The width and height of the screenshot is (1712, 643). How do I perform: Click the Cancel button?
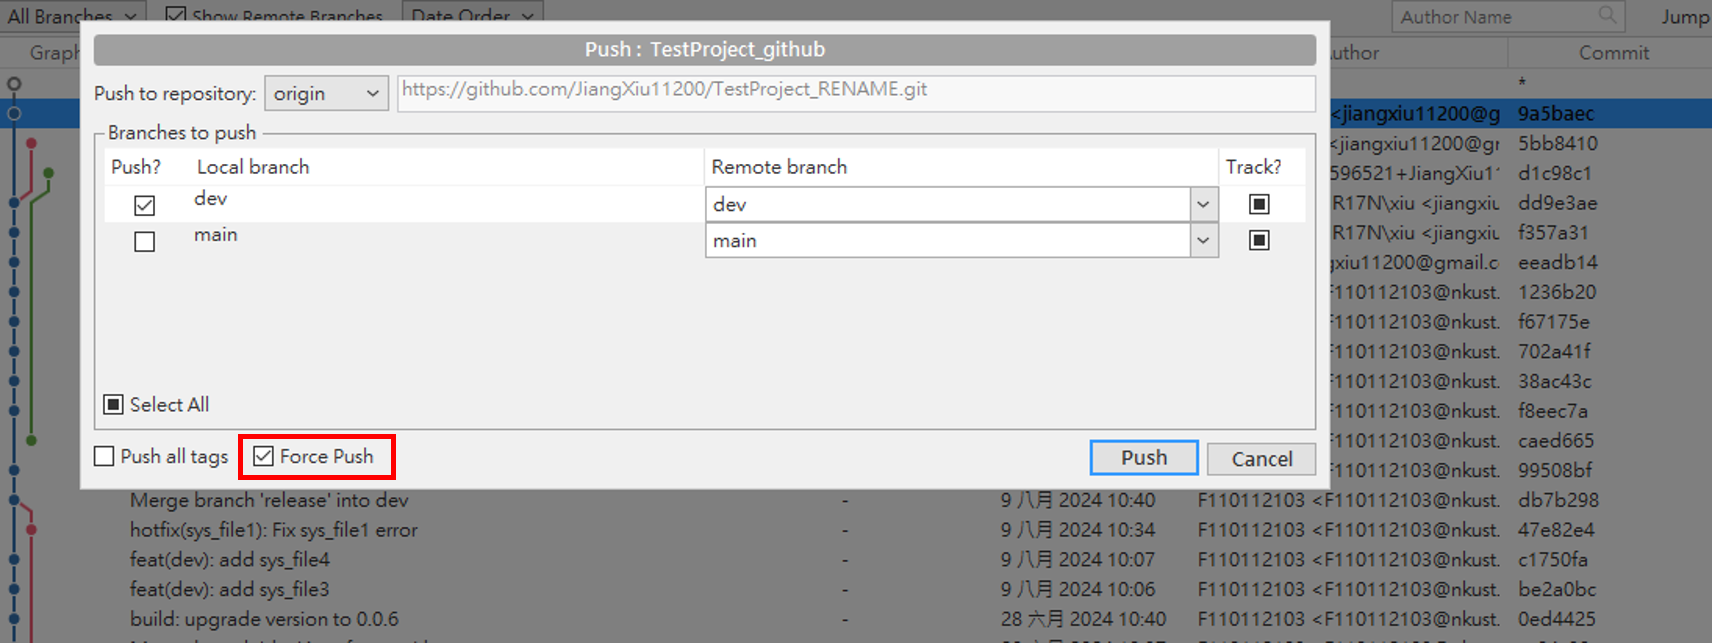pyautogui.click(x=1262, y=458)
